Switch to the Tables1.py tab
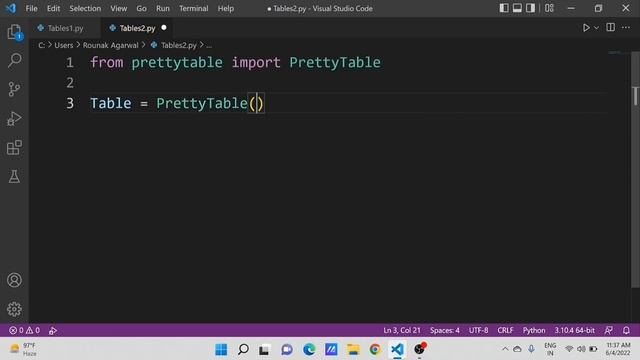 65,28
